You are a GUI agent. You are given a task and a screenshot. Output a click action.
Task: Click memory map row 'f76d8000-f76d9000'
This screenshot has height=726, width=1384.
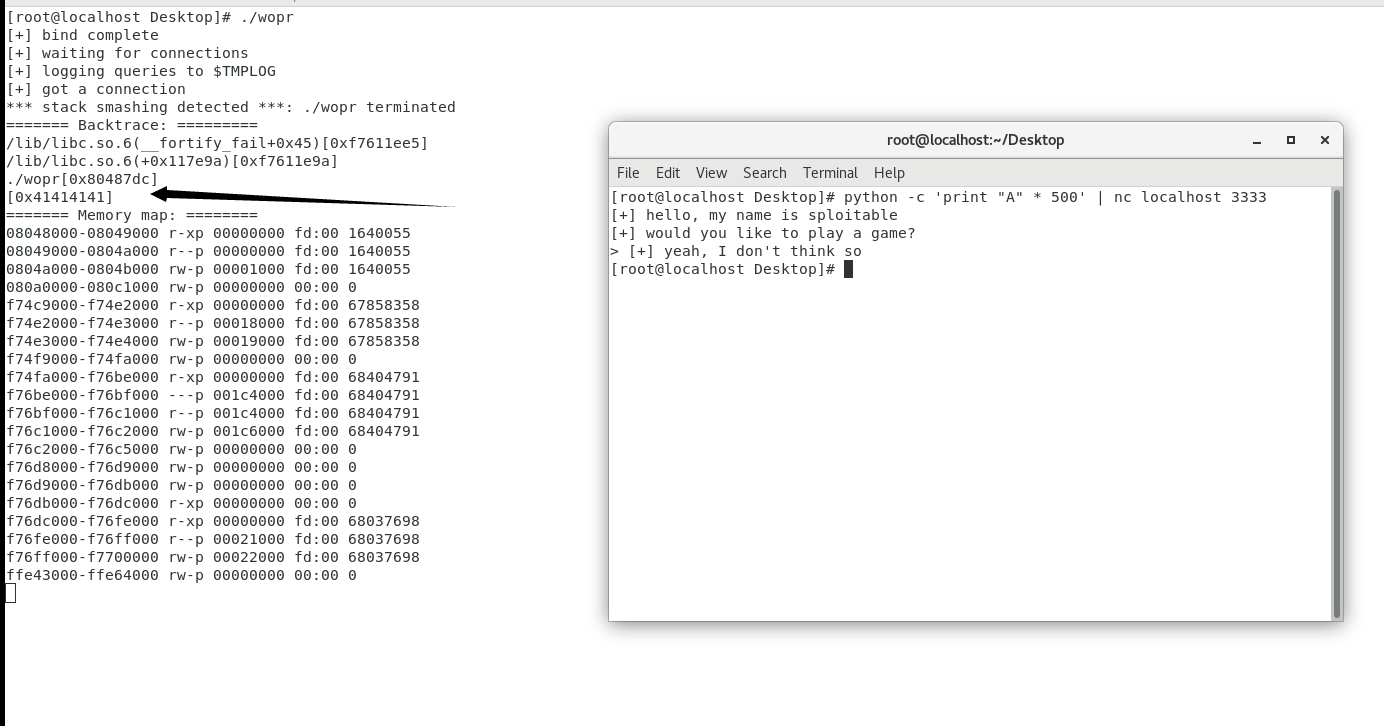click(181, 467)
